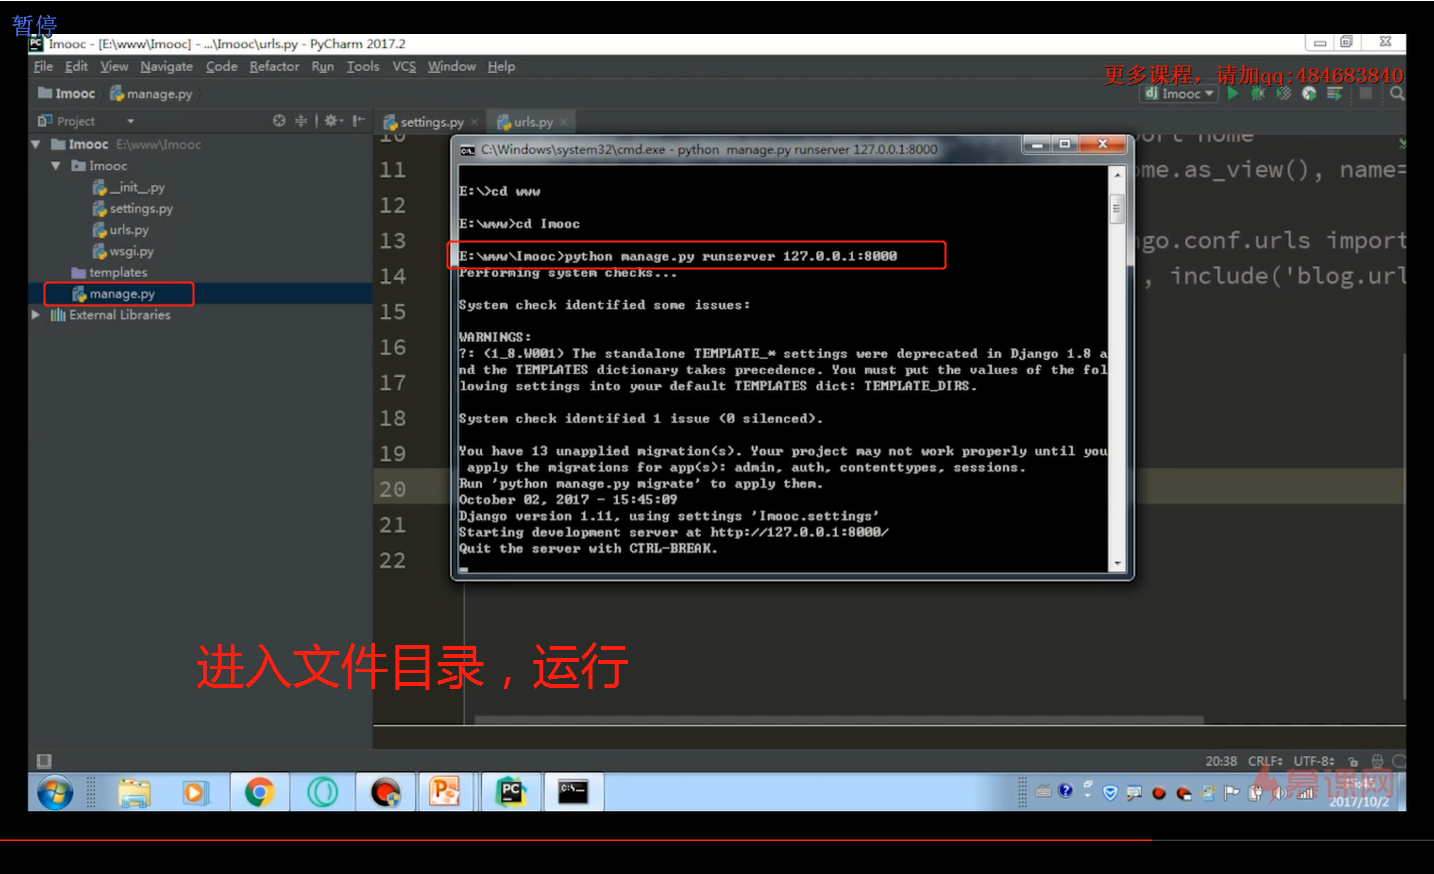This screenshot has width=1434, height=874.
Task: Switch to PyCharm via taskbar icon
Action: point(511,792)
